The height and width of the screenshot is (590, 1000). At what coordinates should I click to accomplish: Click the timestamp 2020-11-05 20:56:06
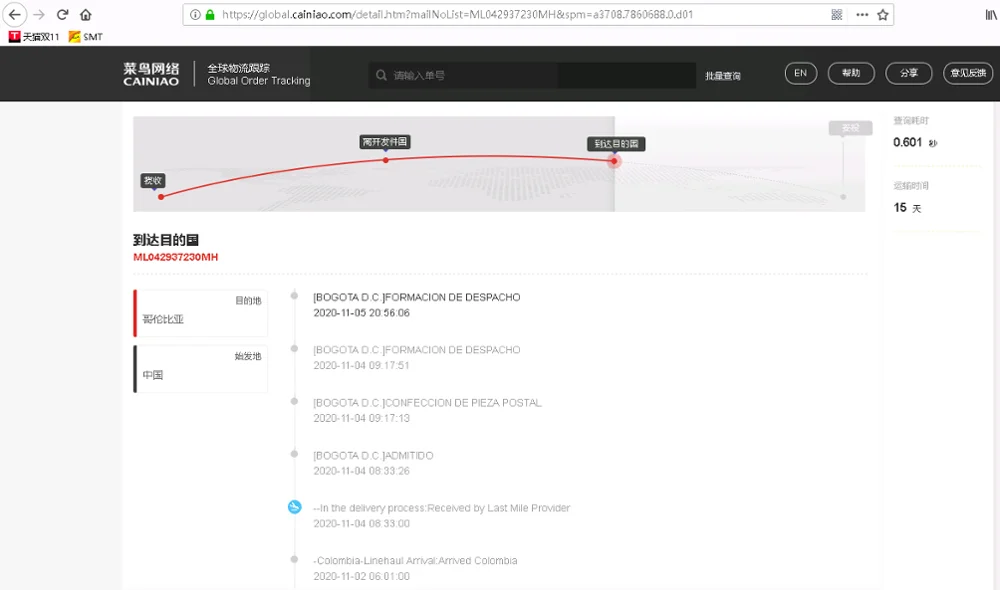coord(361,313)
